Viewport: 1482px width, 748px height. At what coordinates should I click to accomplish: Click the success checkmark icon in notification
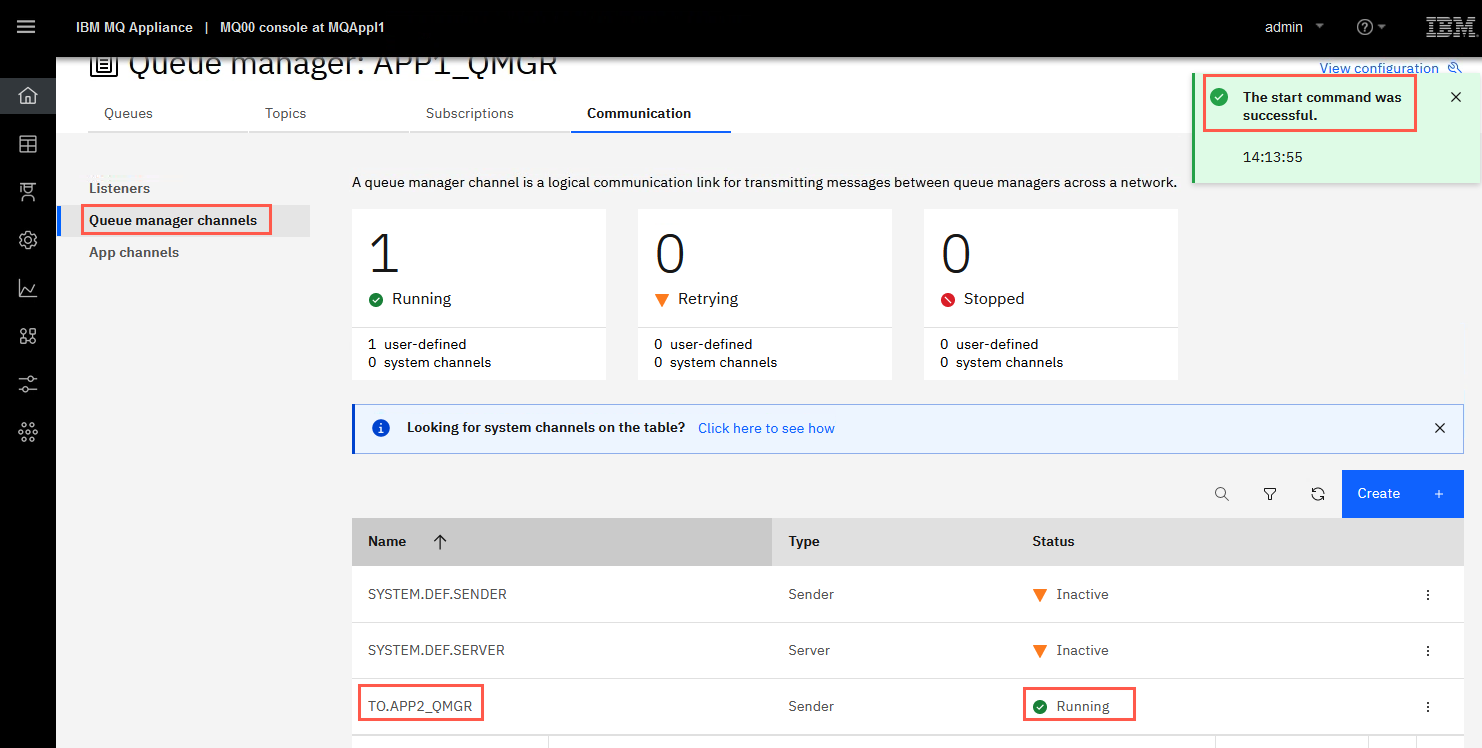point(1219,97)
